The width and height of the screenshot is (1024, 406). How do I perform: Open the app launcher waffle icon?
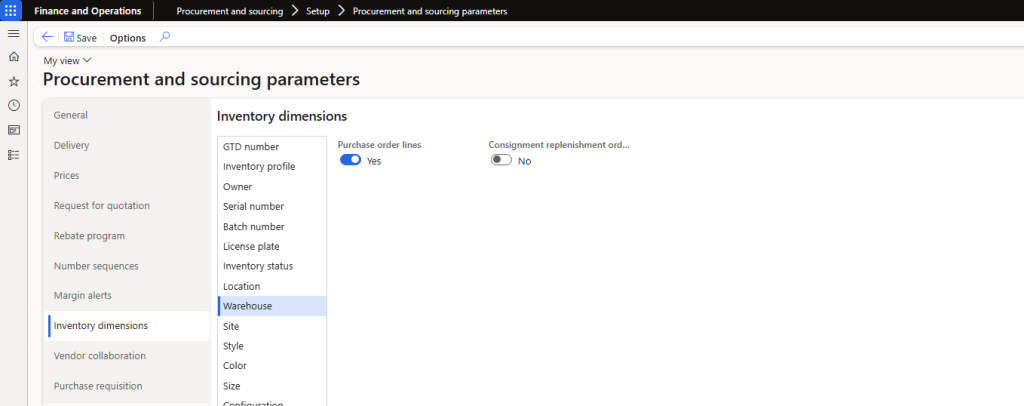click(12, 11)
